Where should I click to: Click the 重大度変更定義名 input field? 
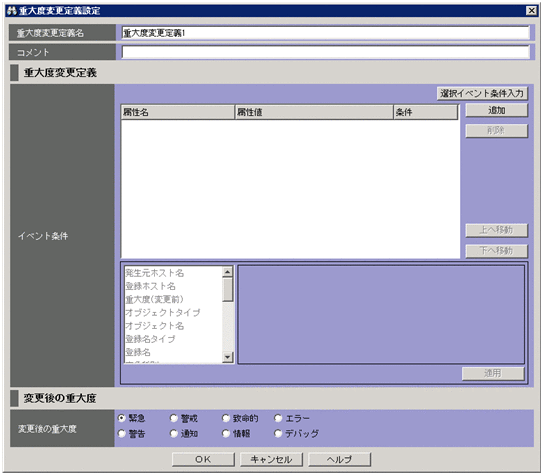325,33
